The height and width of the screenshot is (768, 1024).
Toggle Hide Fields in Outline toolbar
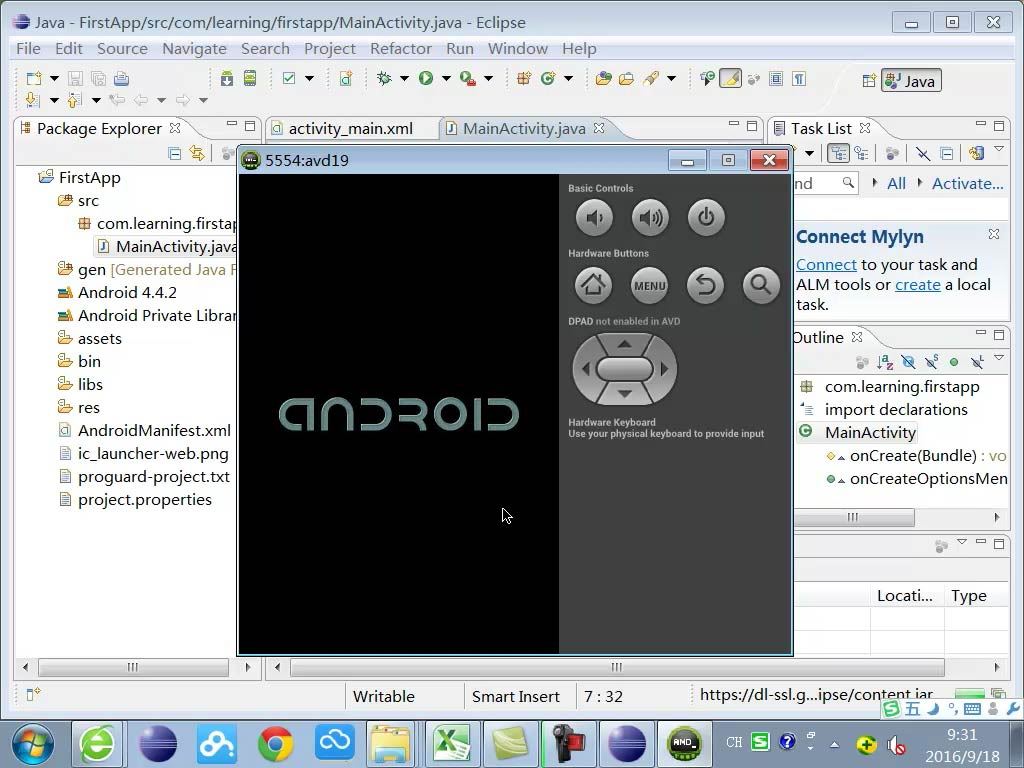(x=908, y=362)
